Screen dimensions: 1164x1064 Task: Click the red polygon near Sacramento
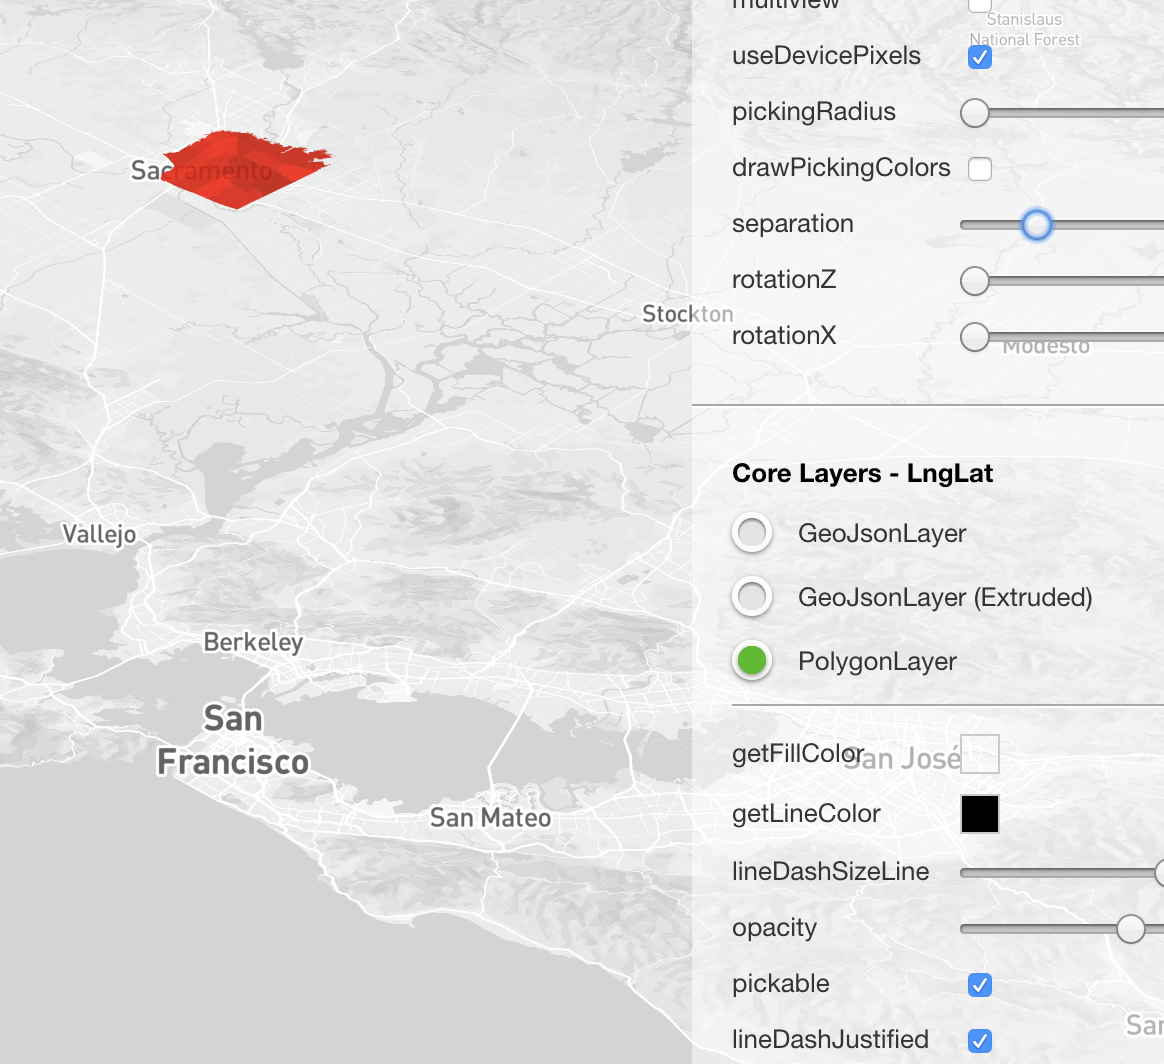(x=240, y=168)
